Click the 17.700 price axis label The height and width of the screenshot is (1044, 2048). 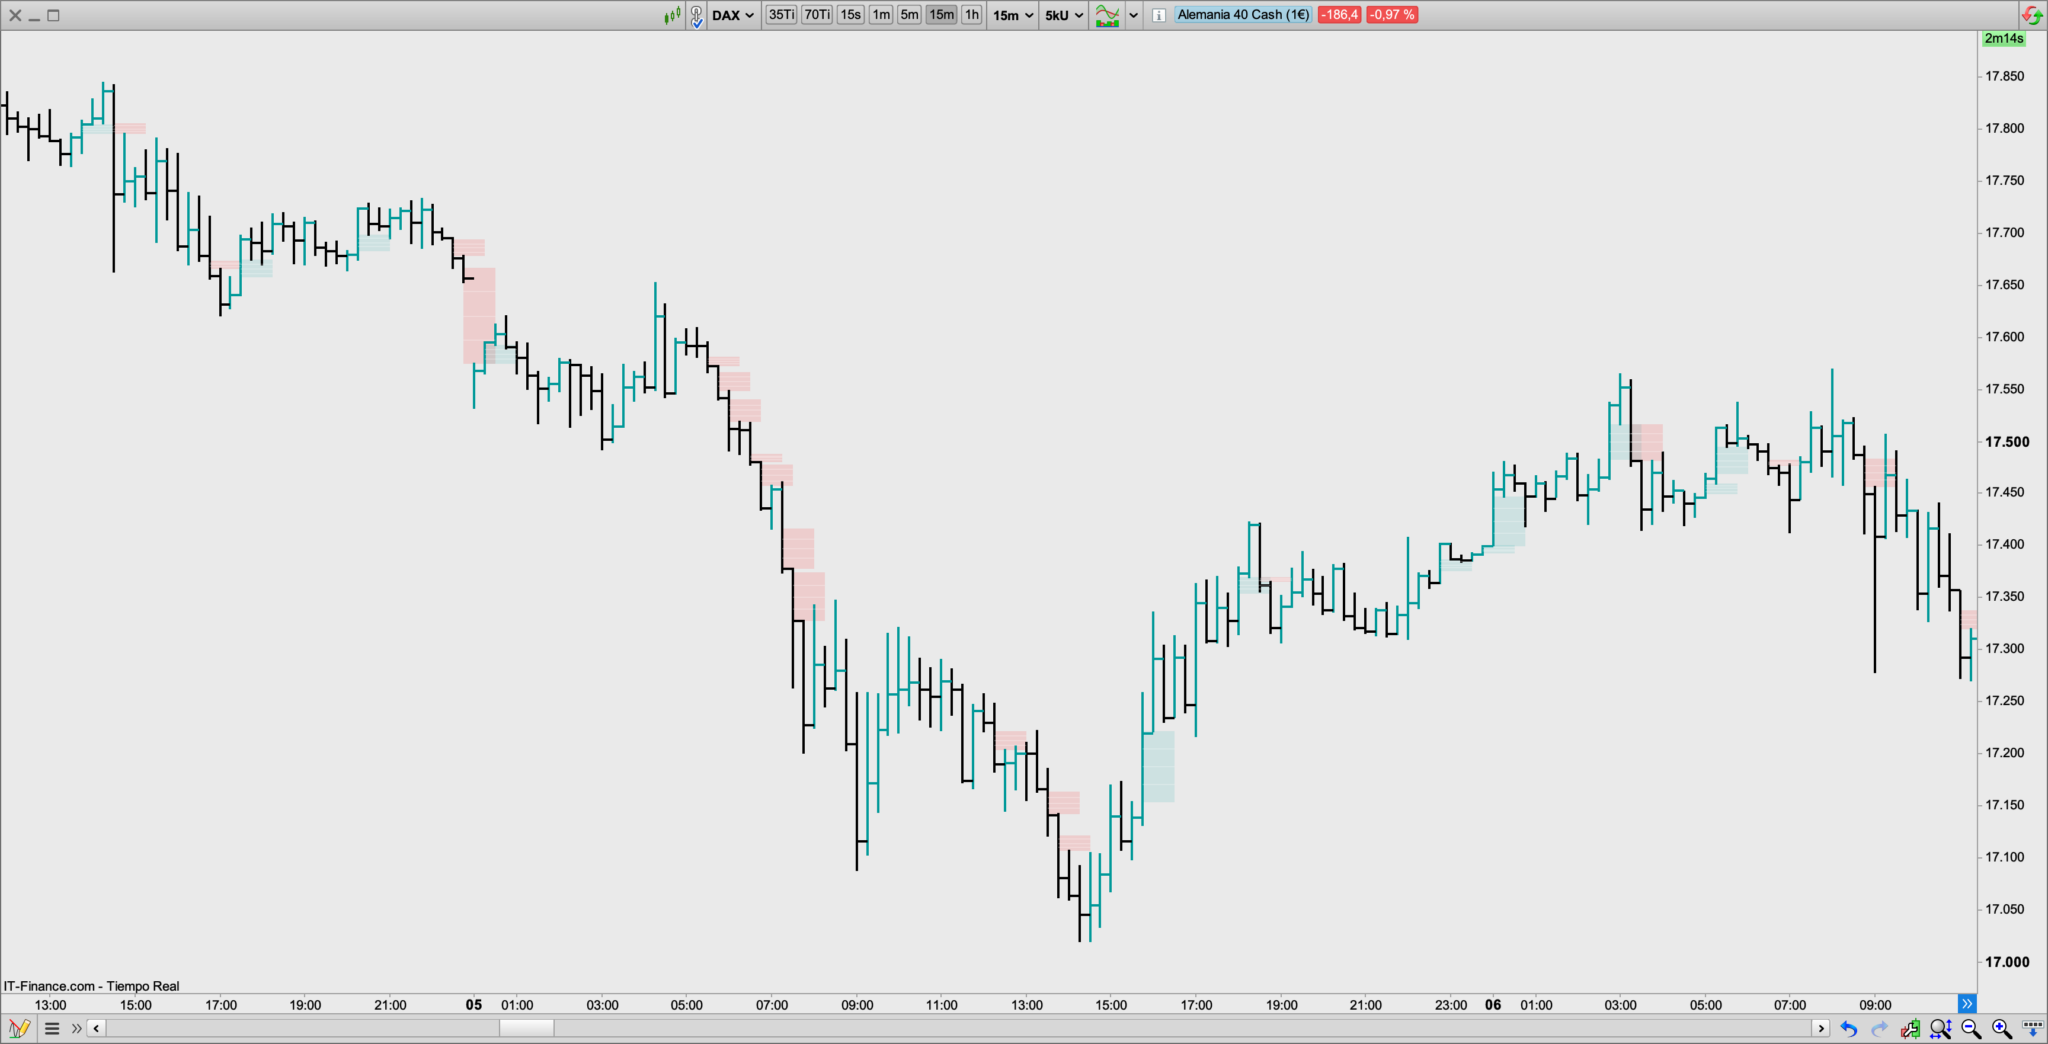[2005, 232]
